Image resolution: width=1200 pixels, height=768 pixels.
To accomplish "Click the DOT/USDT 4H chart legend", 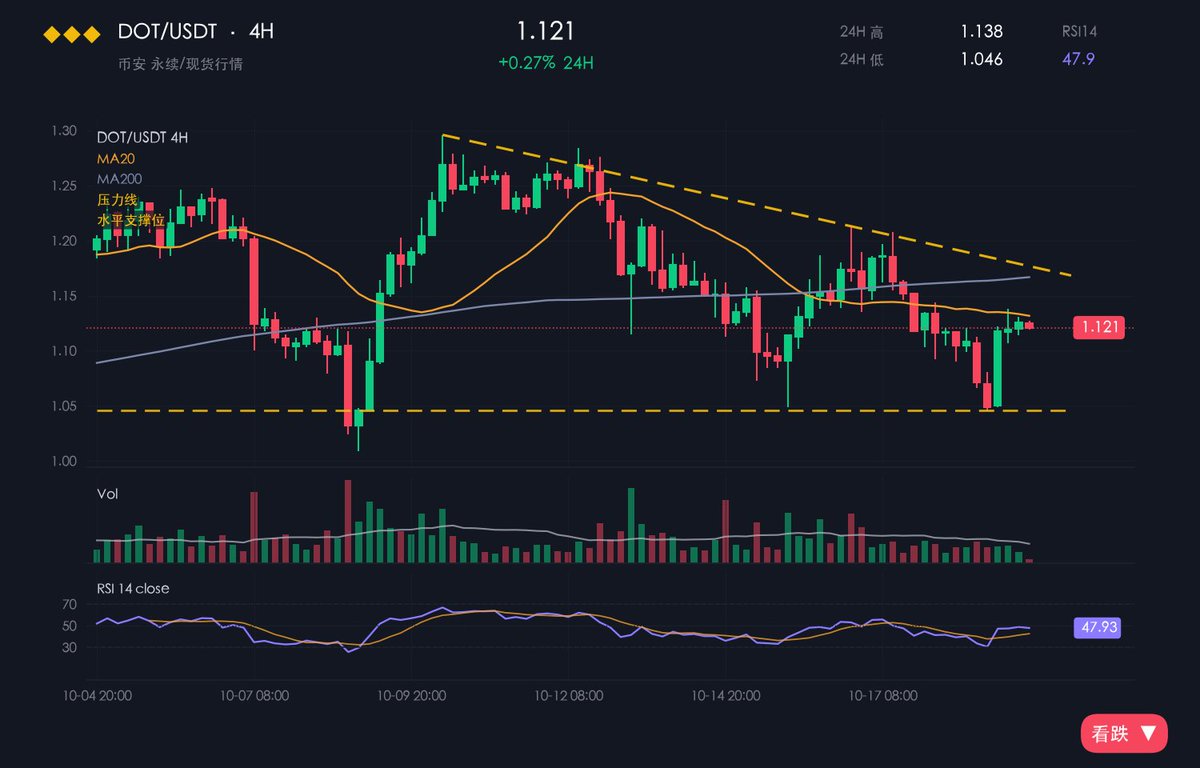I will (x=142, y=137).
